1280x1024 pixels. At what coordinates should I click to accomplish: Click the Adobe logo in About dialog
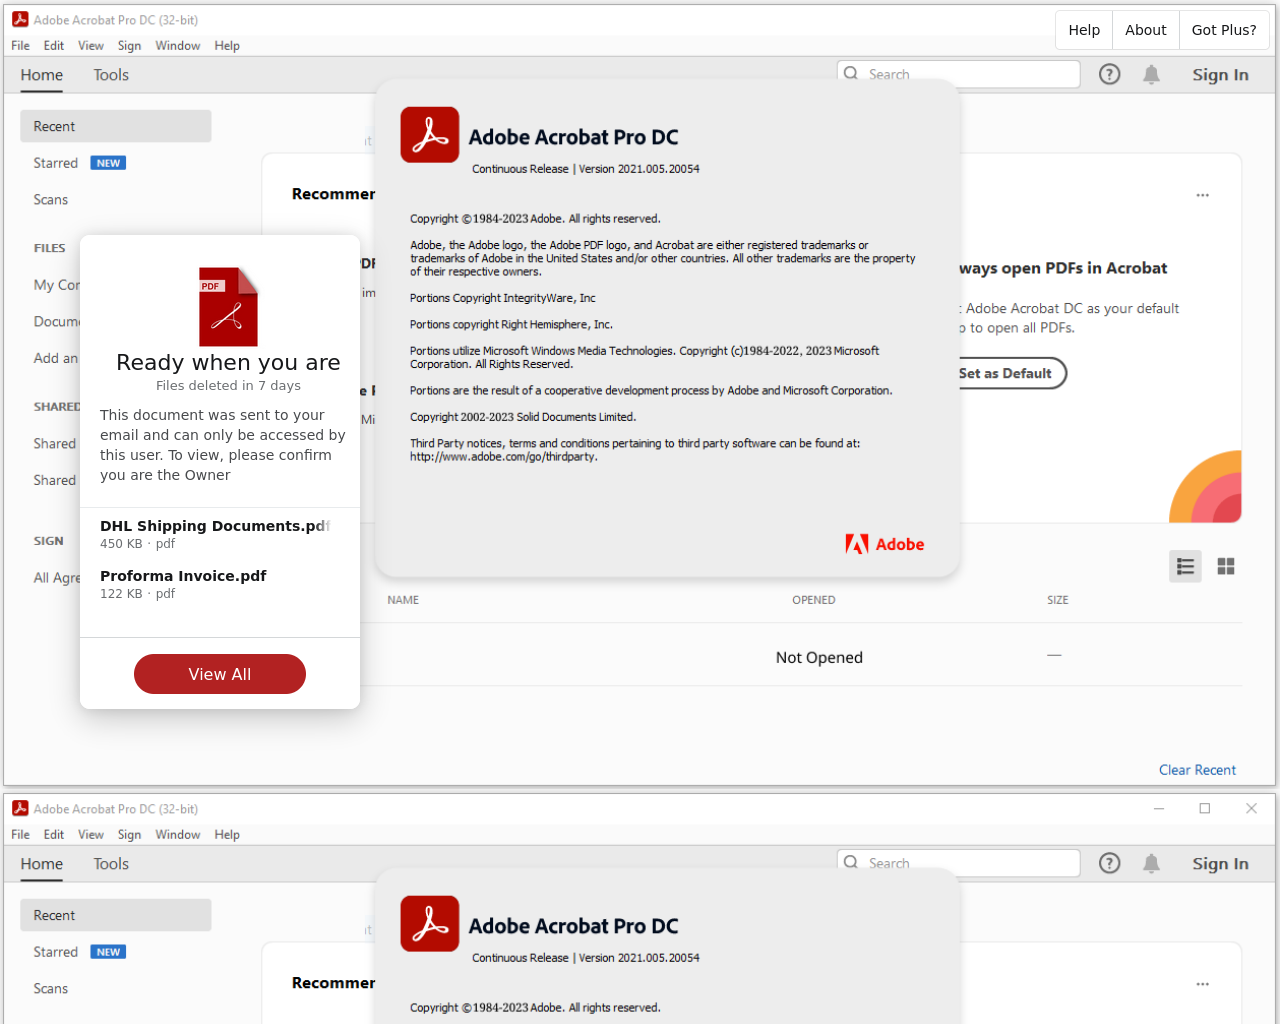(x=884, y=544)
